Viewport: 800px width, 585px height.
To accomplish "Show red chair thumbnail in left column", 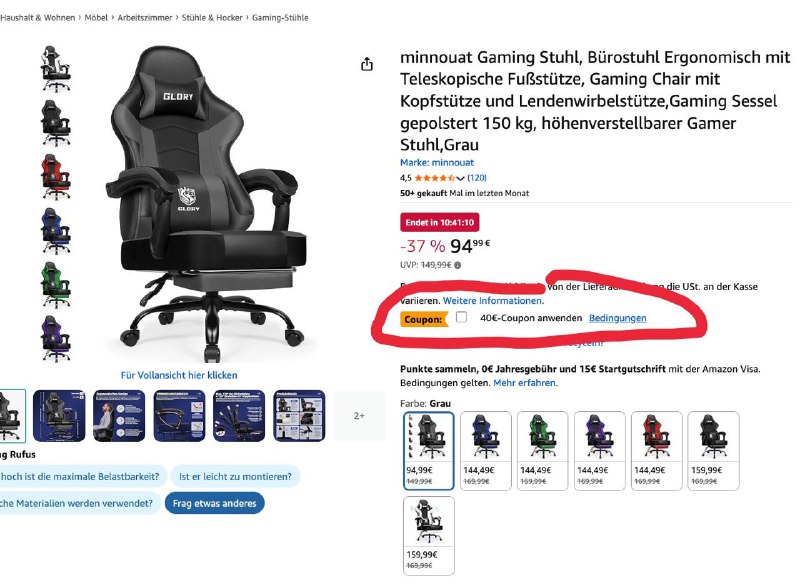I will point(56,177).
